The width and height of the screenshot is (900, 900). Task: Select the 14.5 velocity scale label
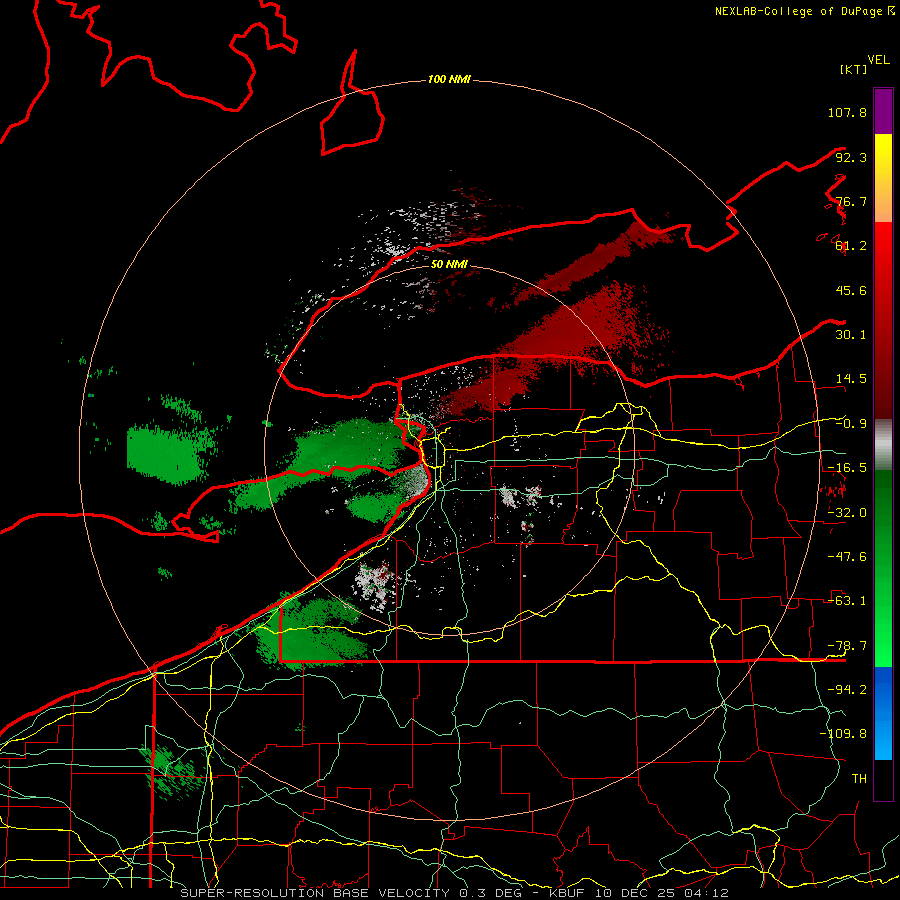pyautogui.click(x=851, y=379)
